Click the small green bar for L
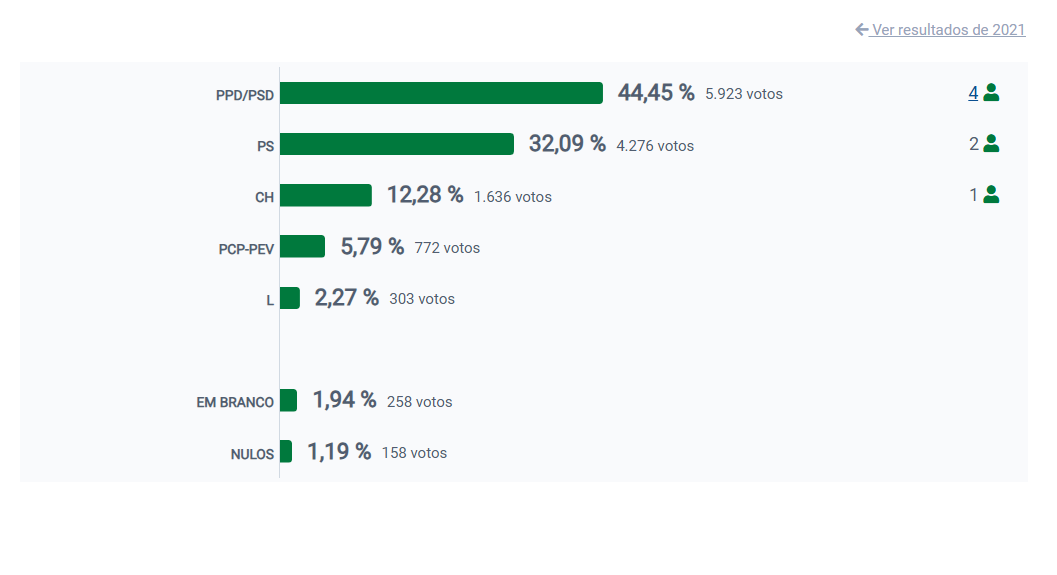Image resolution: width=1057 pixels, height=575 pixels. click(x=290, y=298)
